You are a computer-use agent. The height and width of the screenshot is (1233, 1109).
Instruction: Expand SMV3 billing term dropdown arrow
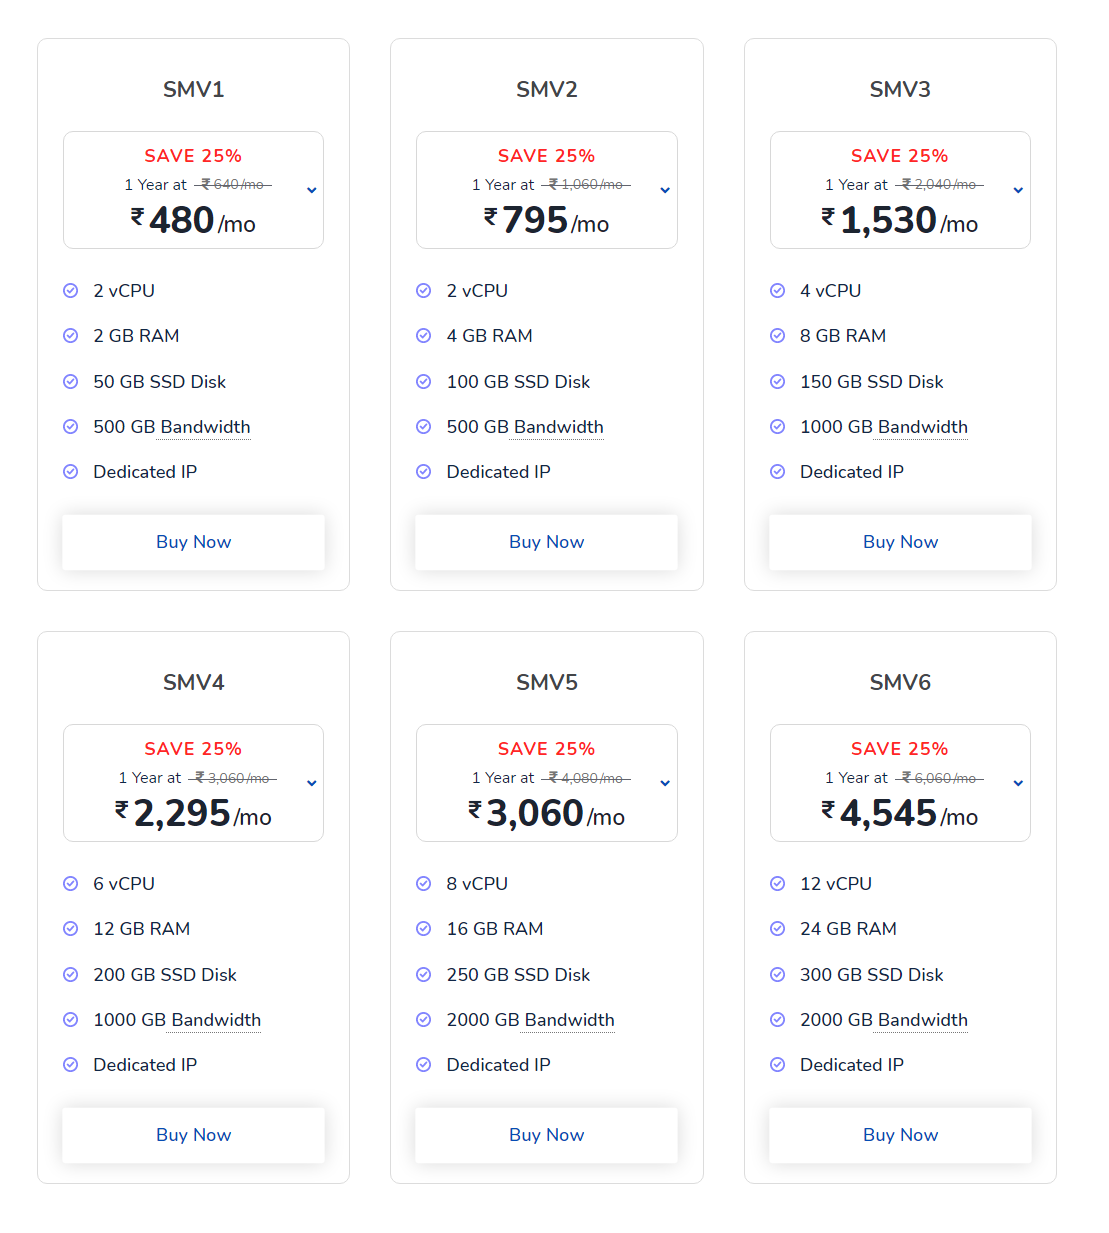click(x=1018, y=190)
